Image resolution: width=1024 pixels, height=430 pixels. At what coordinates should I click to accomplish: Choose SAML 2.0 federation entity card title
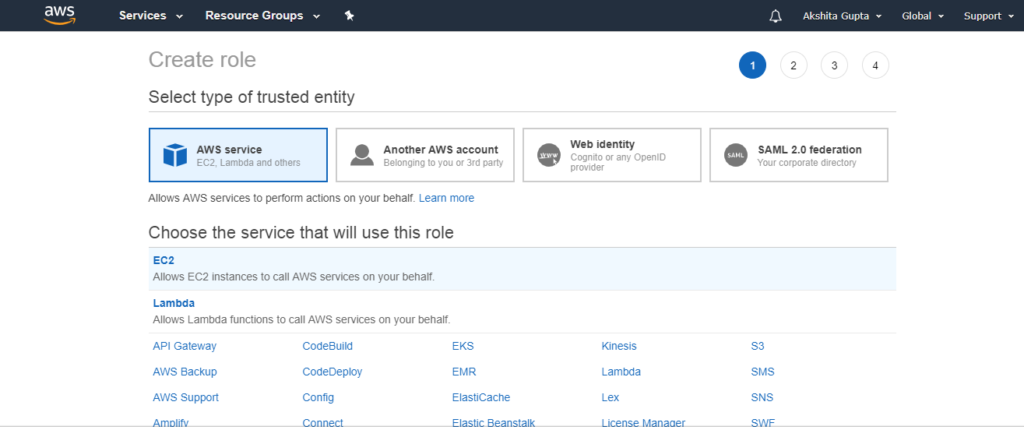click(809, 150)
